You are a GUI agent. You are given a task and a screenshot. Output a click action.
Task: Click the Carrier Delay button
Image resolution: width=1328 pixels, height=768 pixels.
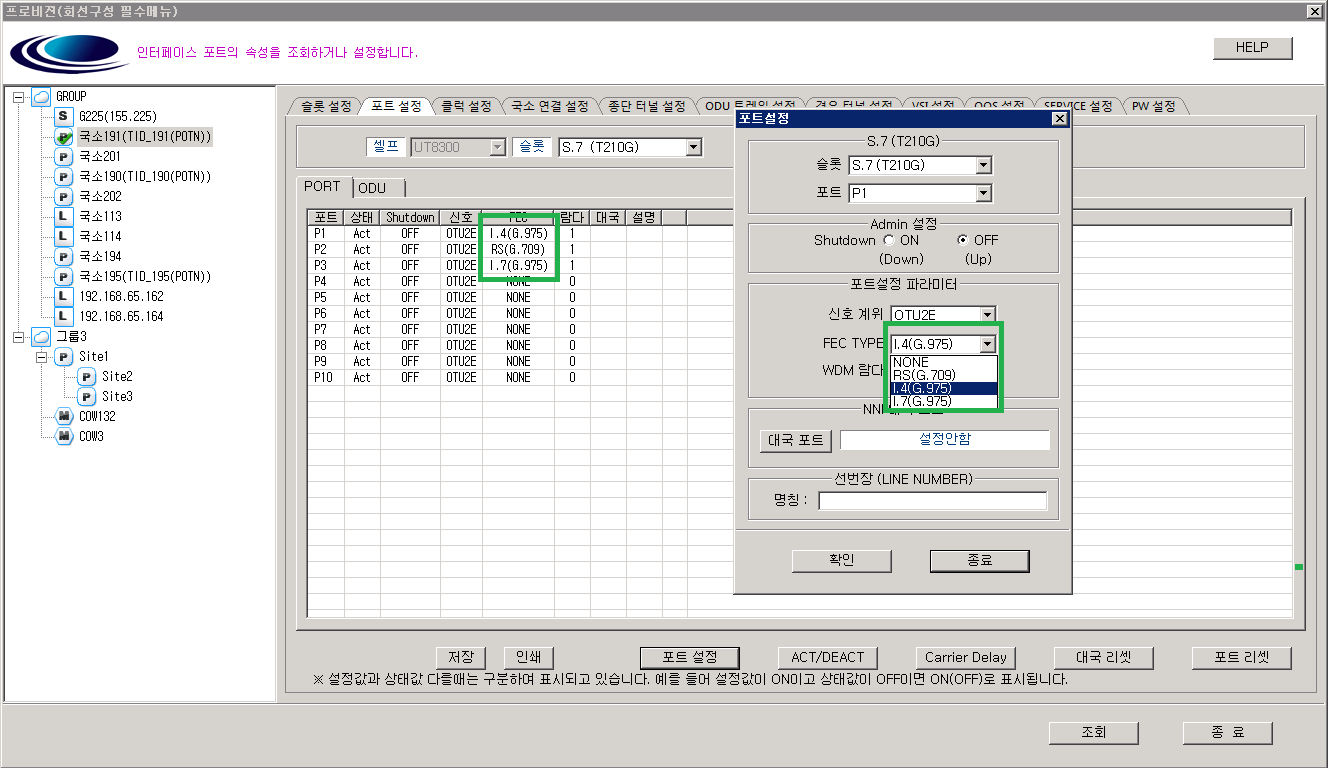coord(965,658)
